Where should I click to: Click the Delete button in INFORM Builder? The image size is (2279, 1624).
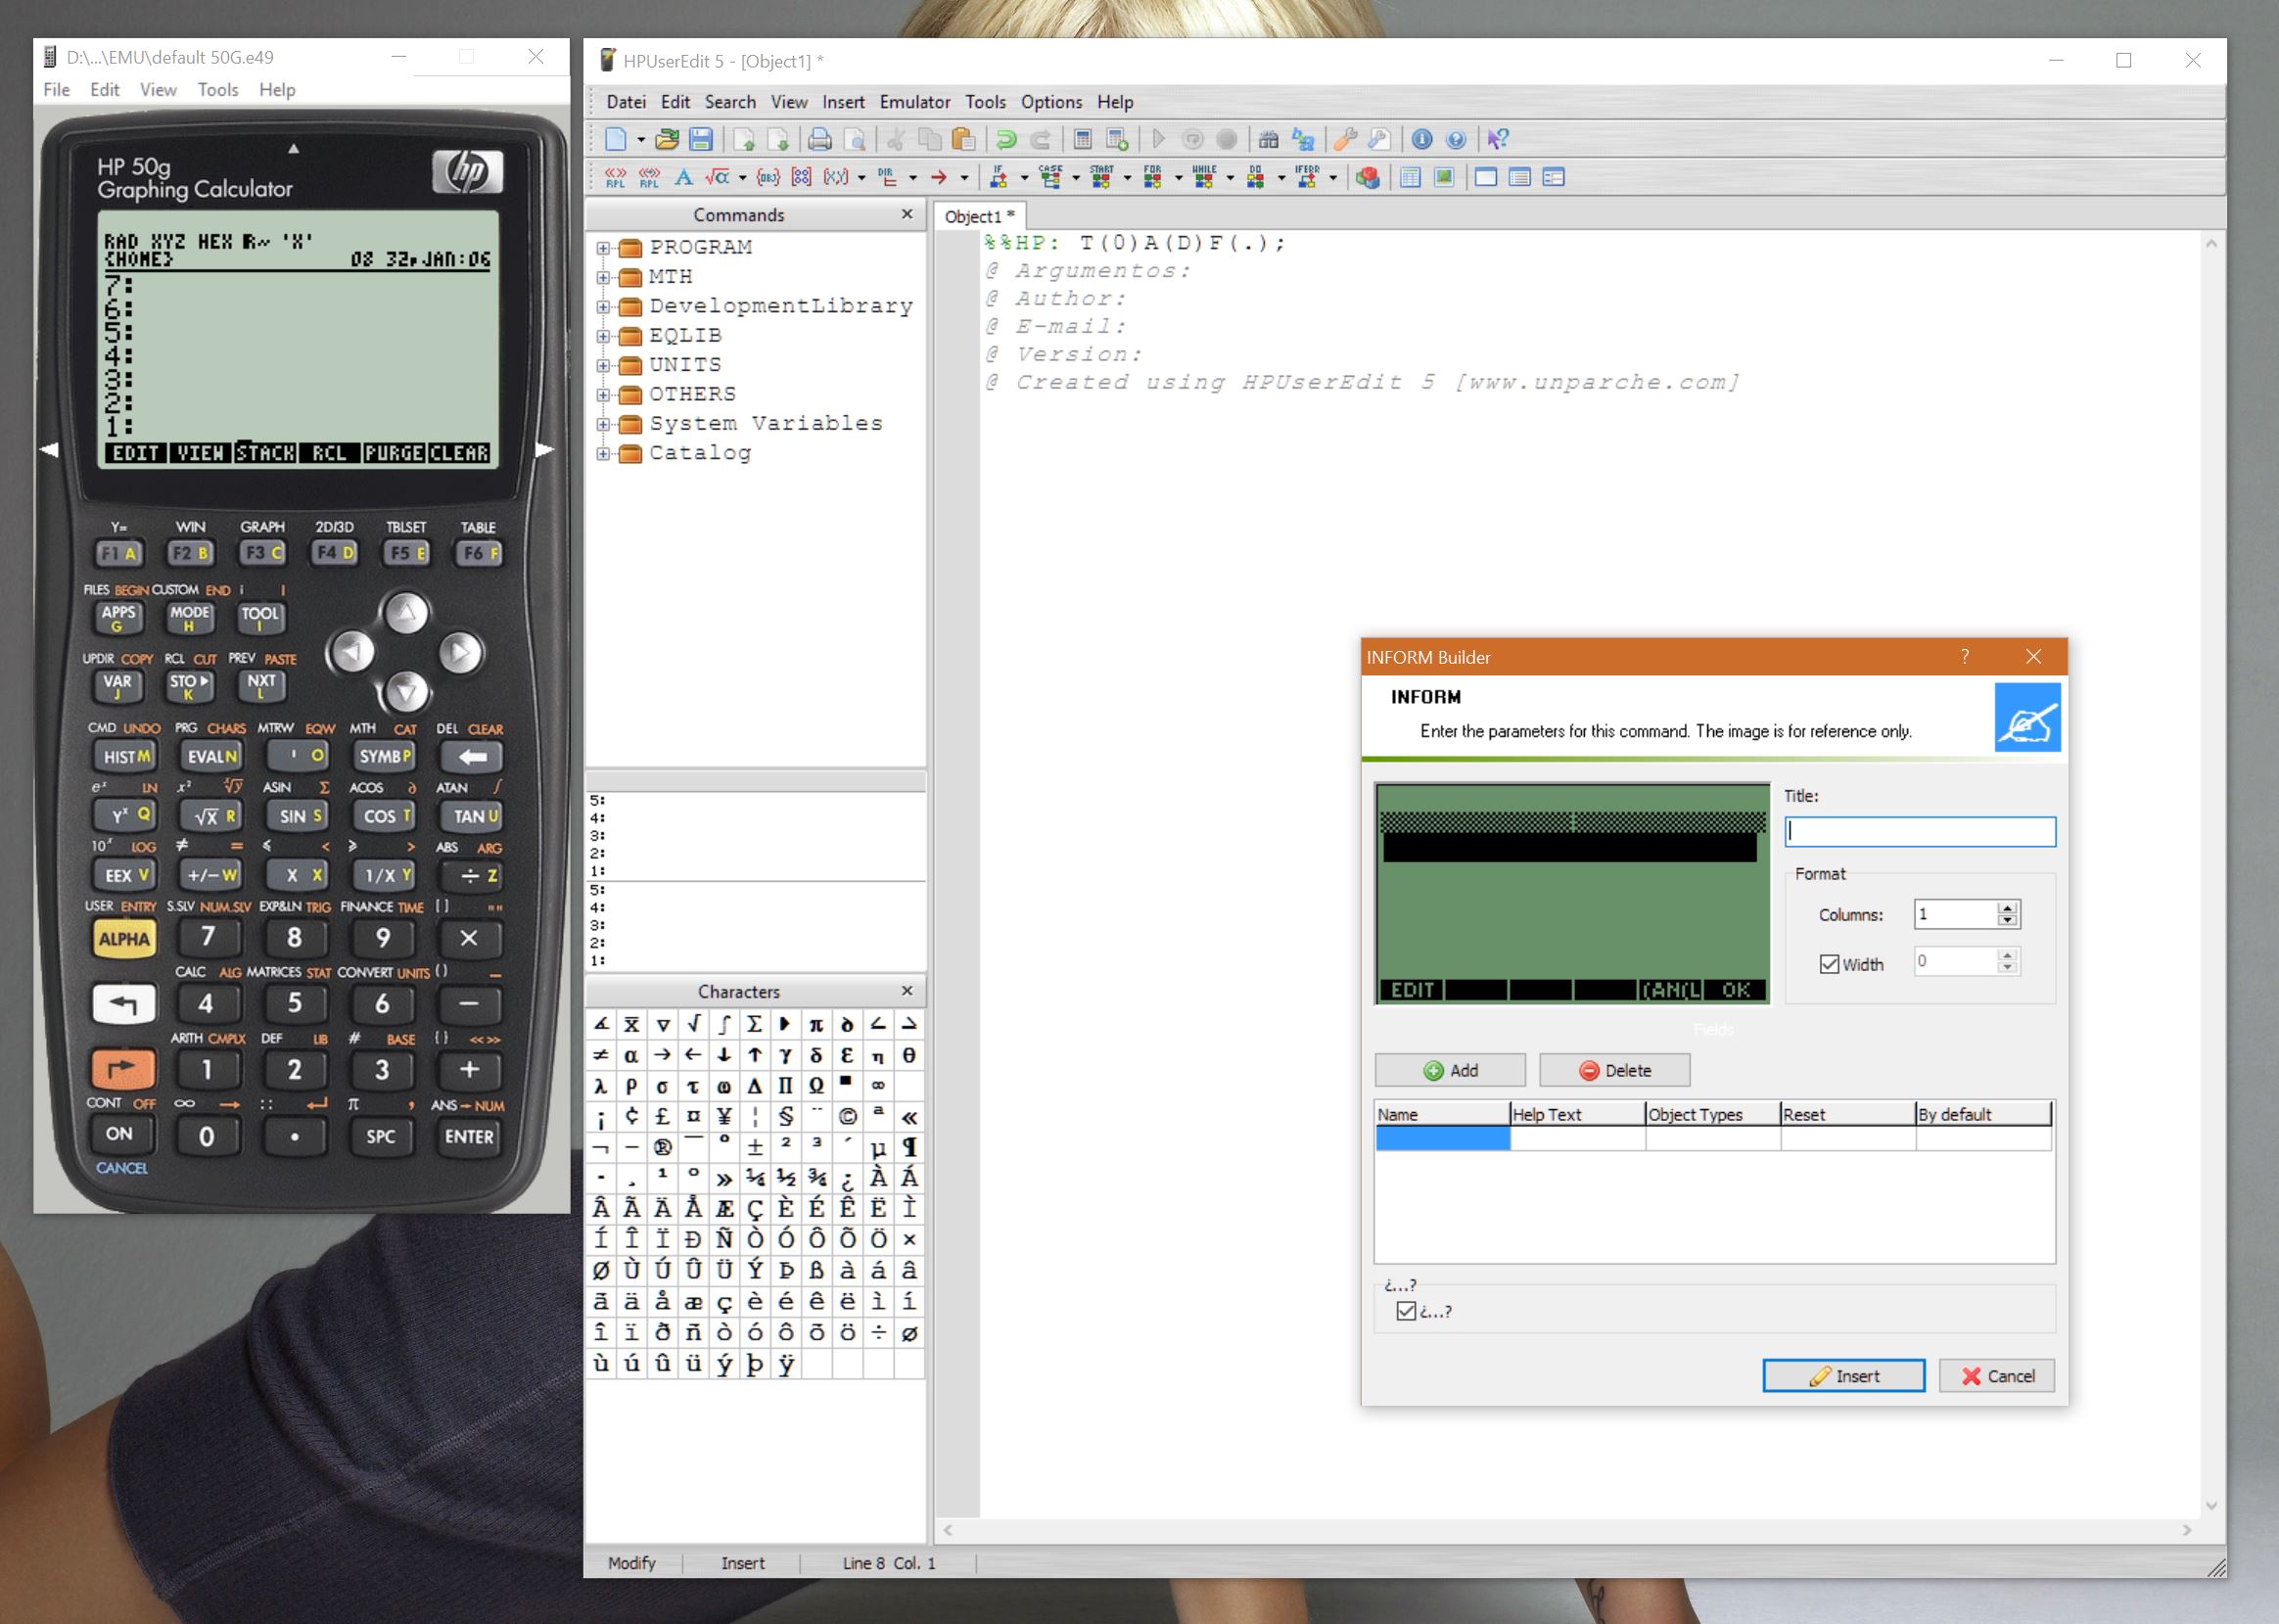[x=1615, y=1070]
